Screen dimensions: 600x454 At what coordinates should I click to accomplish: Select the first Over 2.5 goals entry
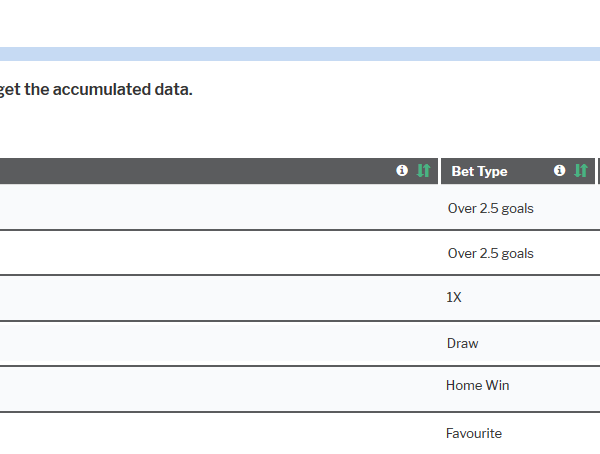pyautogui.click(x=491, y=209)
